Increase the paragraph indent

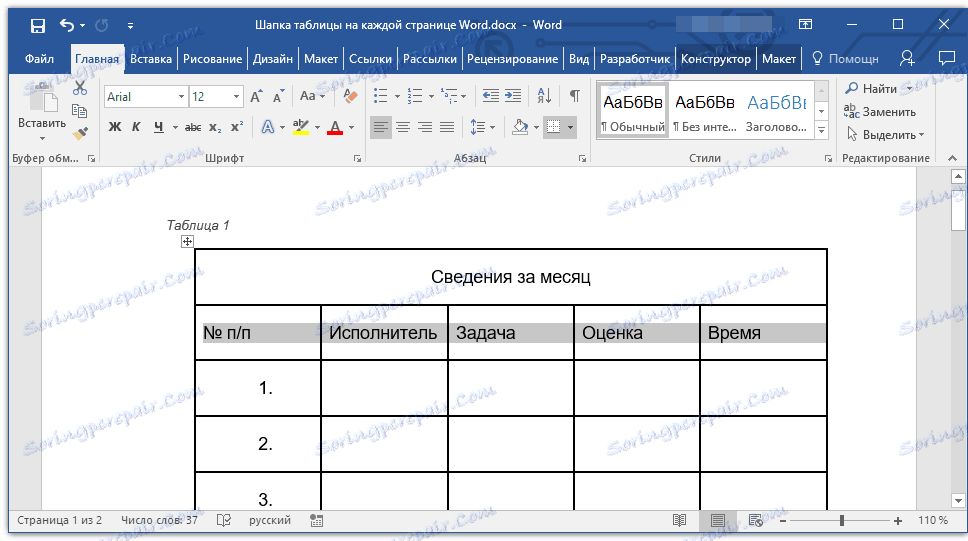513,96
